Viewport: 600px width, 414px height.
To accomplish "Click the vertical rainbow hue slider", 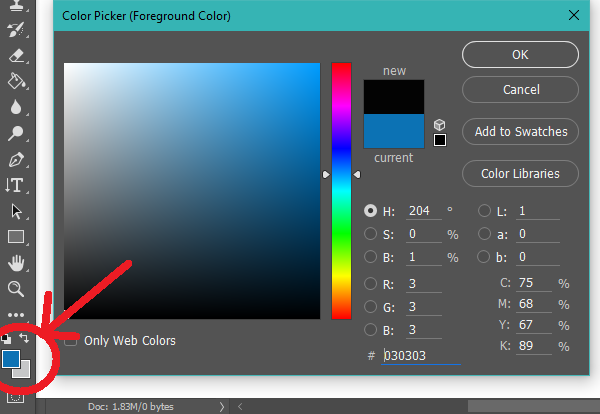I will (x=341, y=191).
